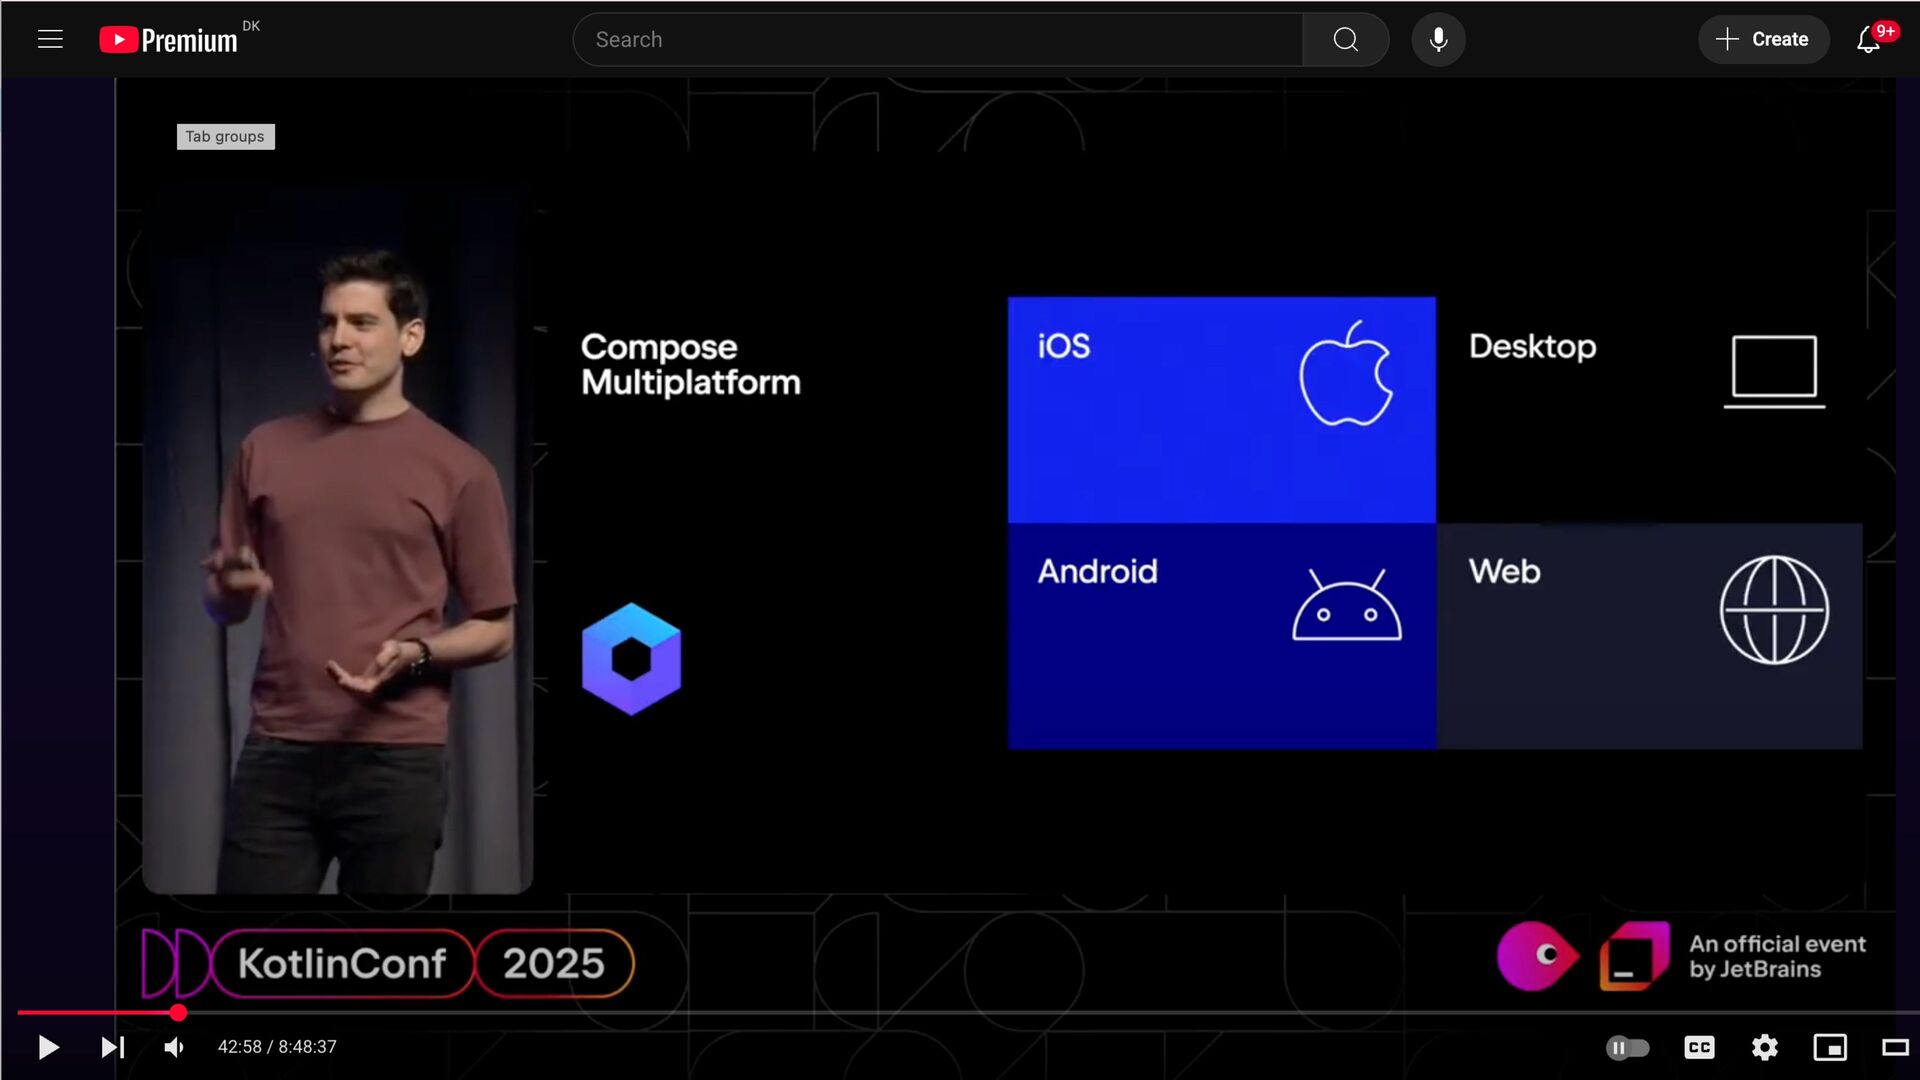Click the KotlinConf 2025 badge

tap(390, 963)
